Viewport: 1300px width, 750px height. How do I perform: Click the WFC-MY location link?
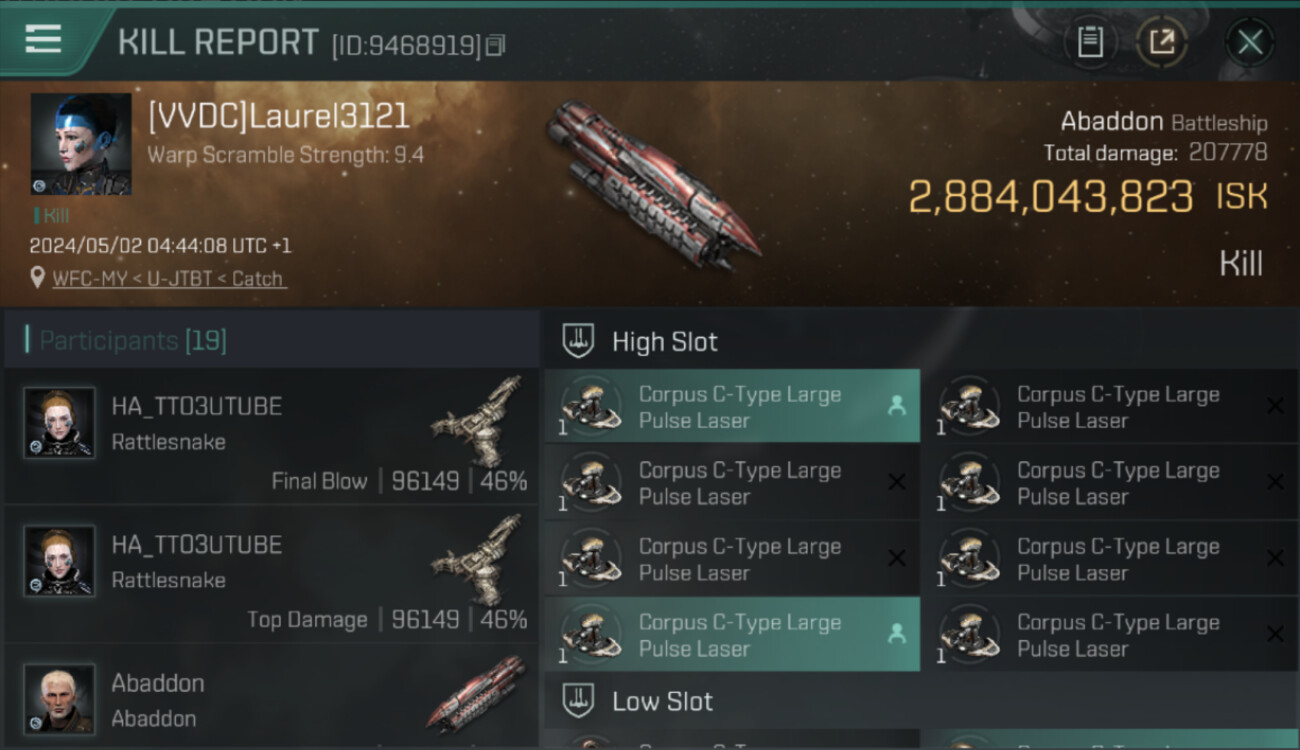169,279
